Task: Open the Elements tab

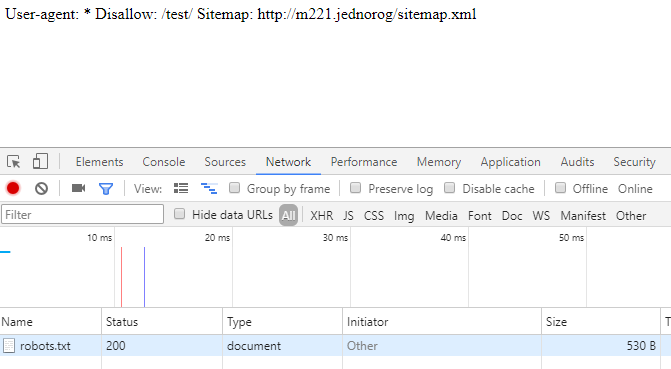Action: coord(99,162)
